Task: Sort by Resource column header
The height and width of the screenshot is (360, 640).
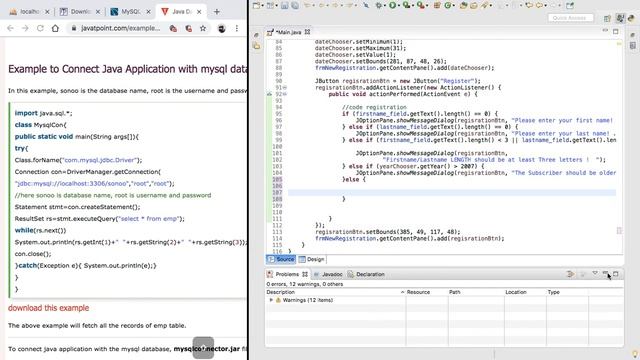Action: point(427,292)
